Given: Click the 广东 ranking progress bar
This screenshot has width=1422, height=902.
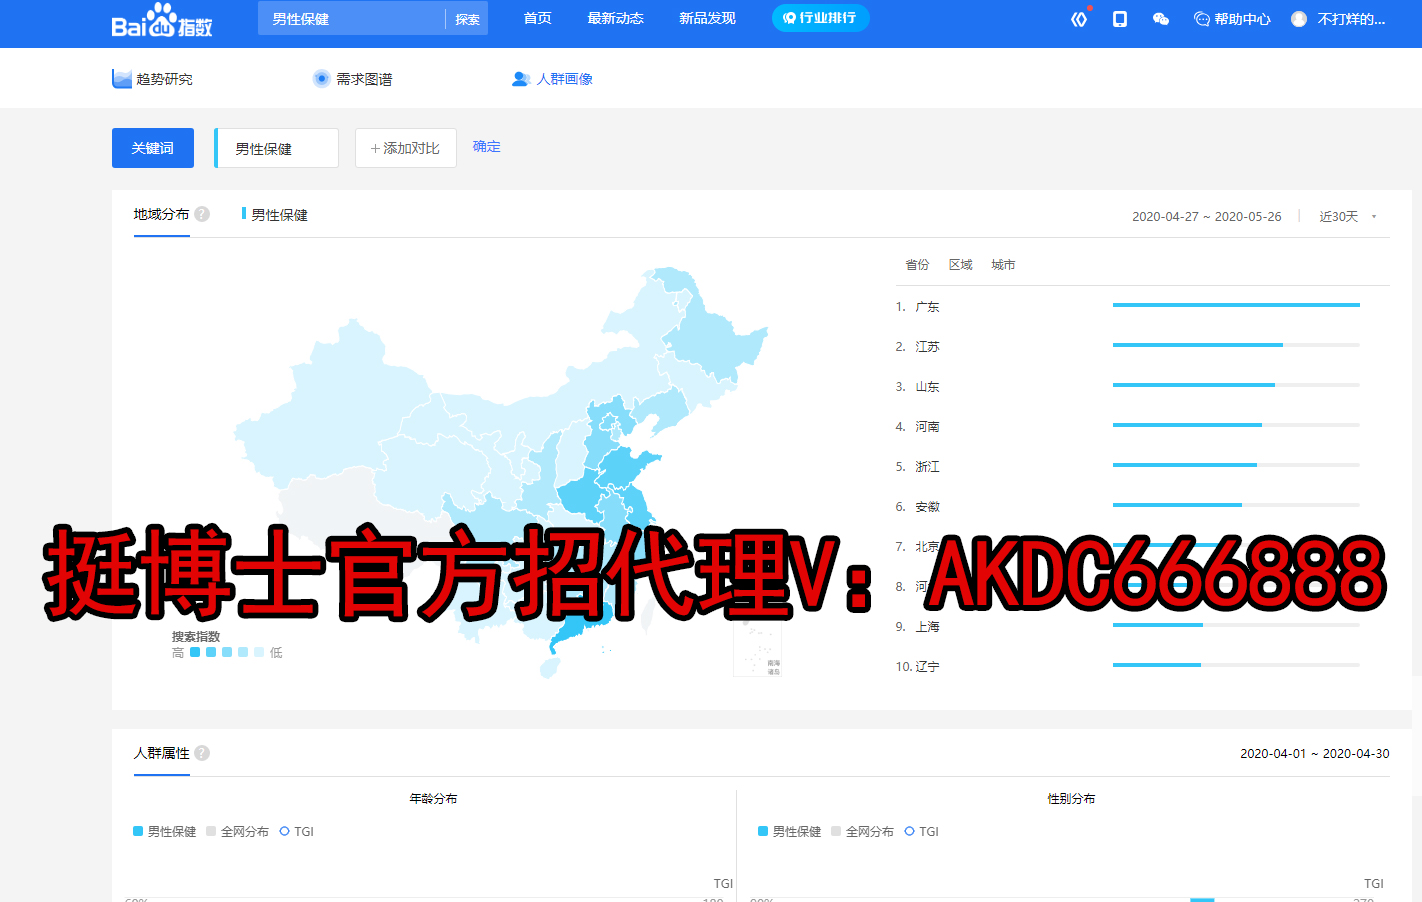Looking at the screenshot, I should click(x=1236, y=305).
